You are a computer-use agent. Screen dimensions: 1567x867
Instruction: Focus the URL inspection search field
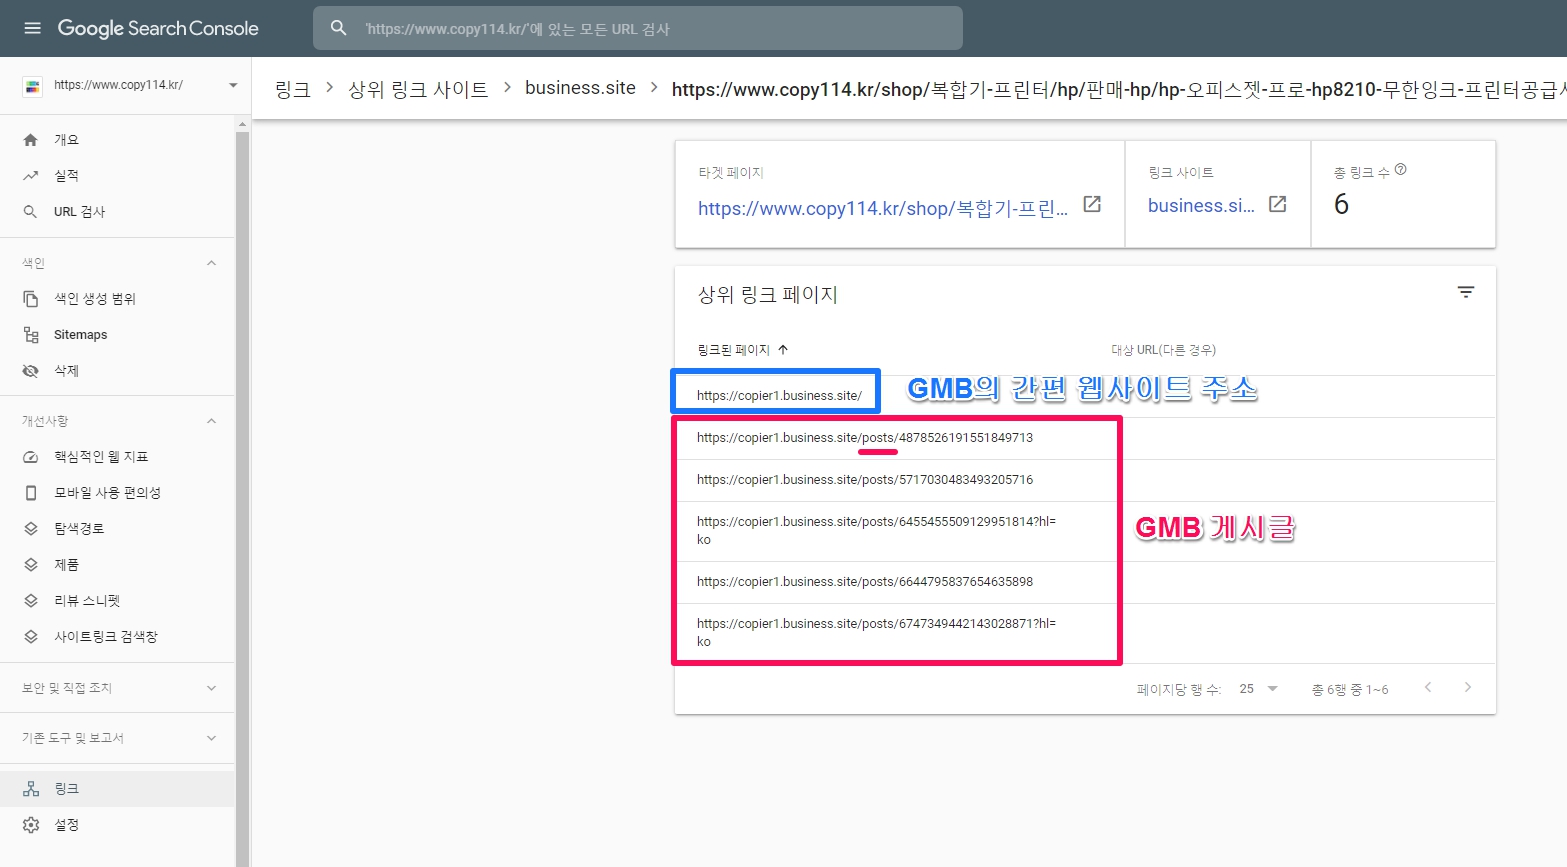tap(638, 28)
